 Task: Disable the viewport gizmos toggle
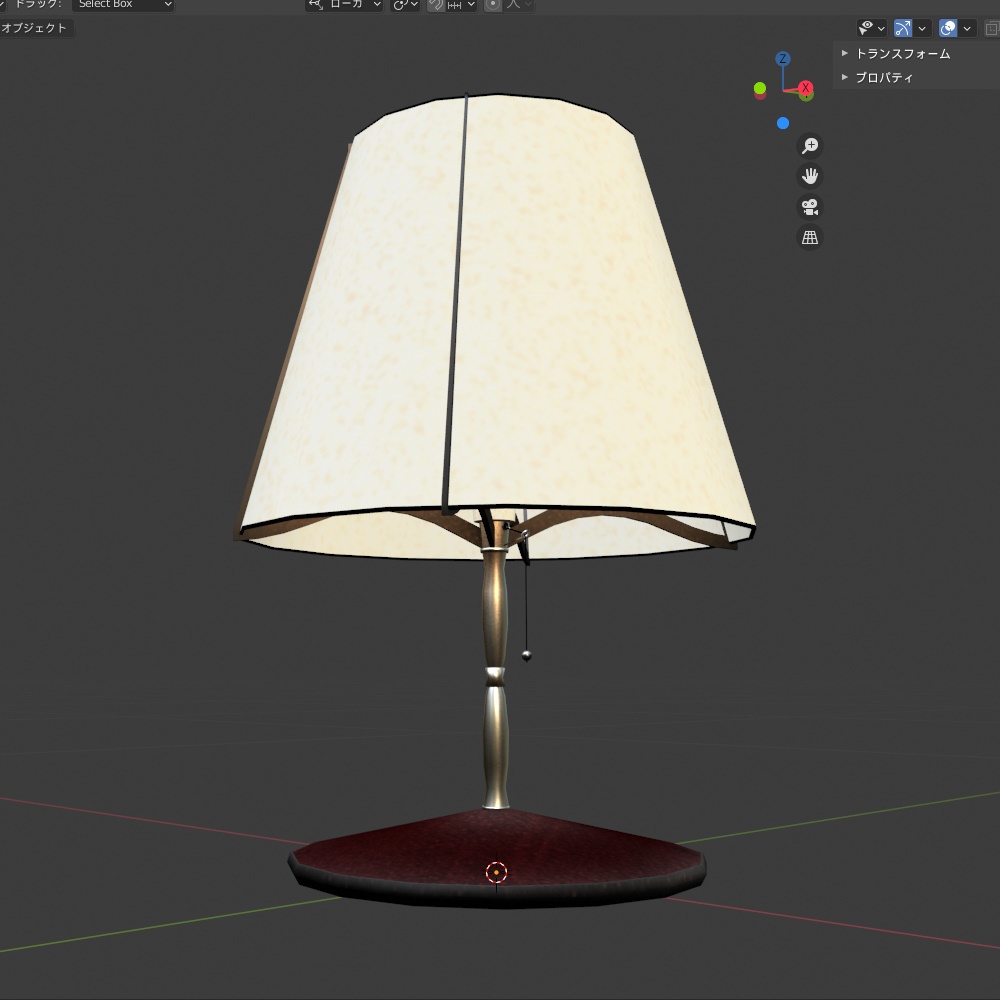[x=901, y=27]
